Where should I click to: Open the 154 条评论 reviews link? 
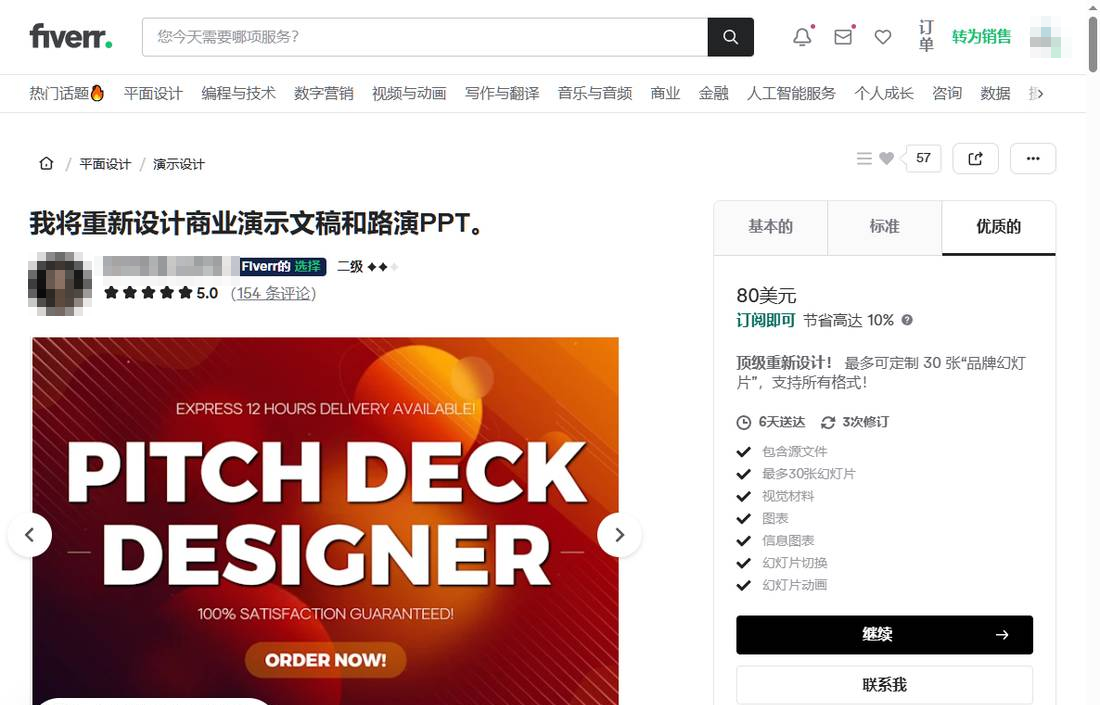click(x=274, y=293)
